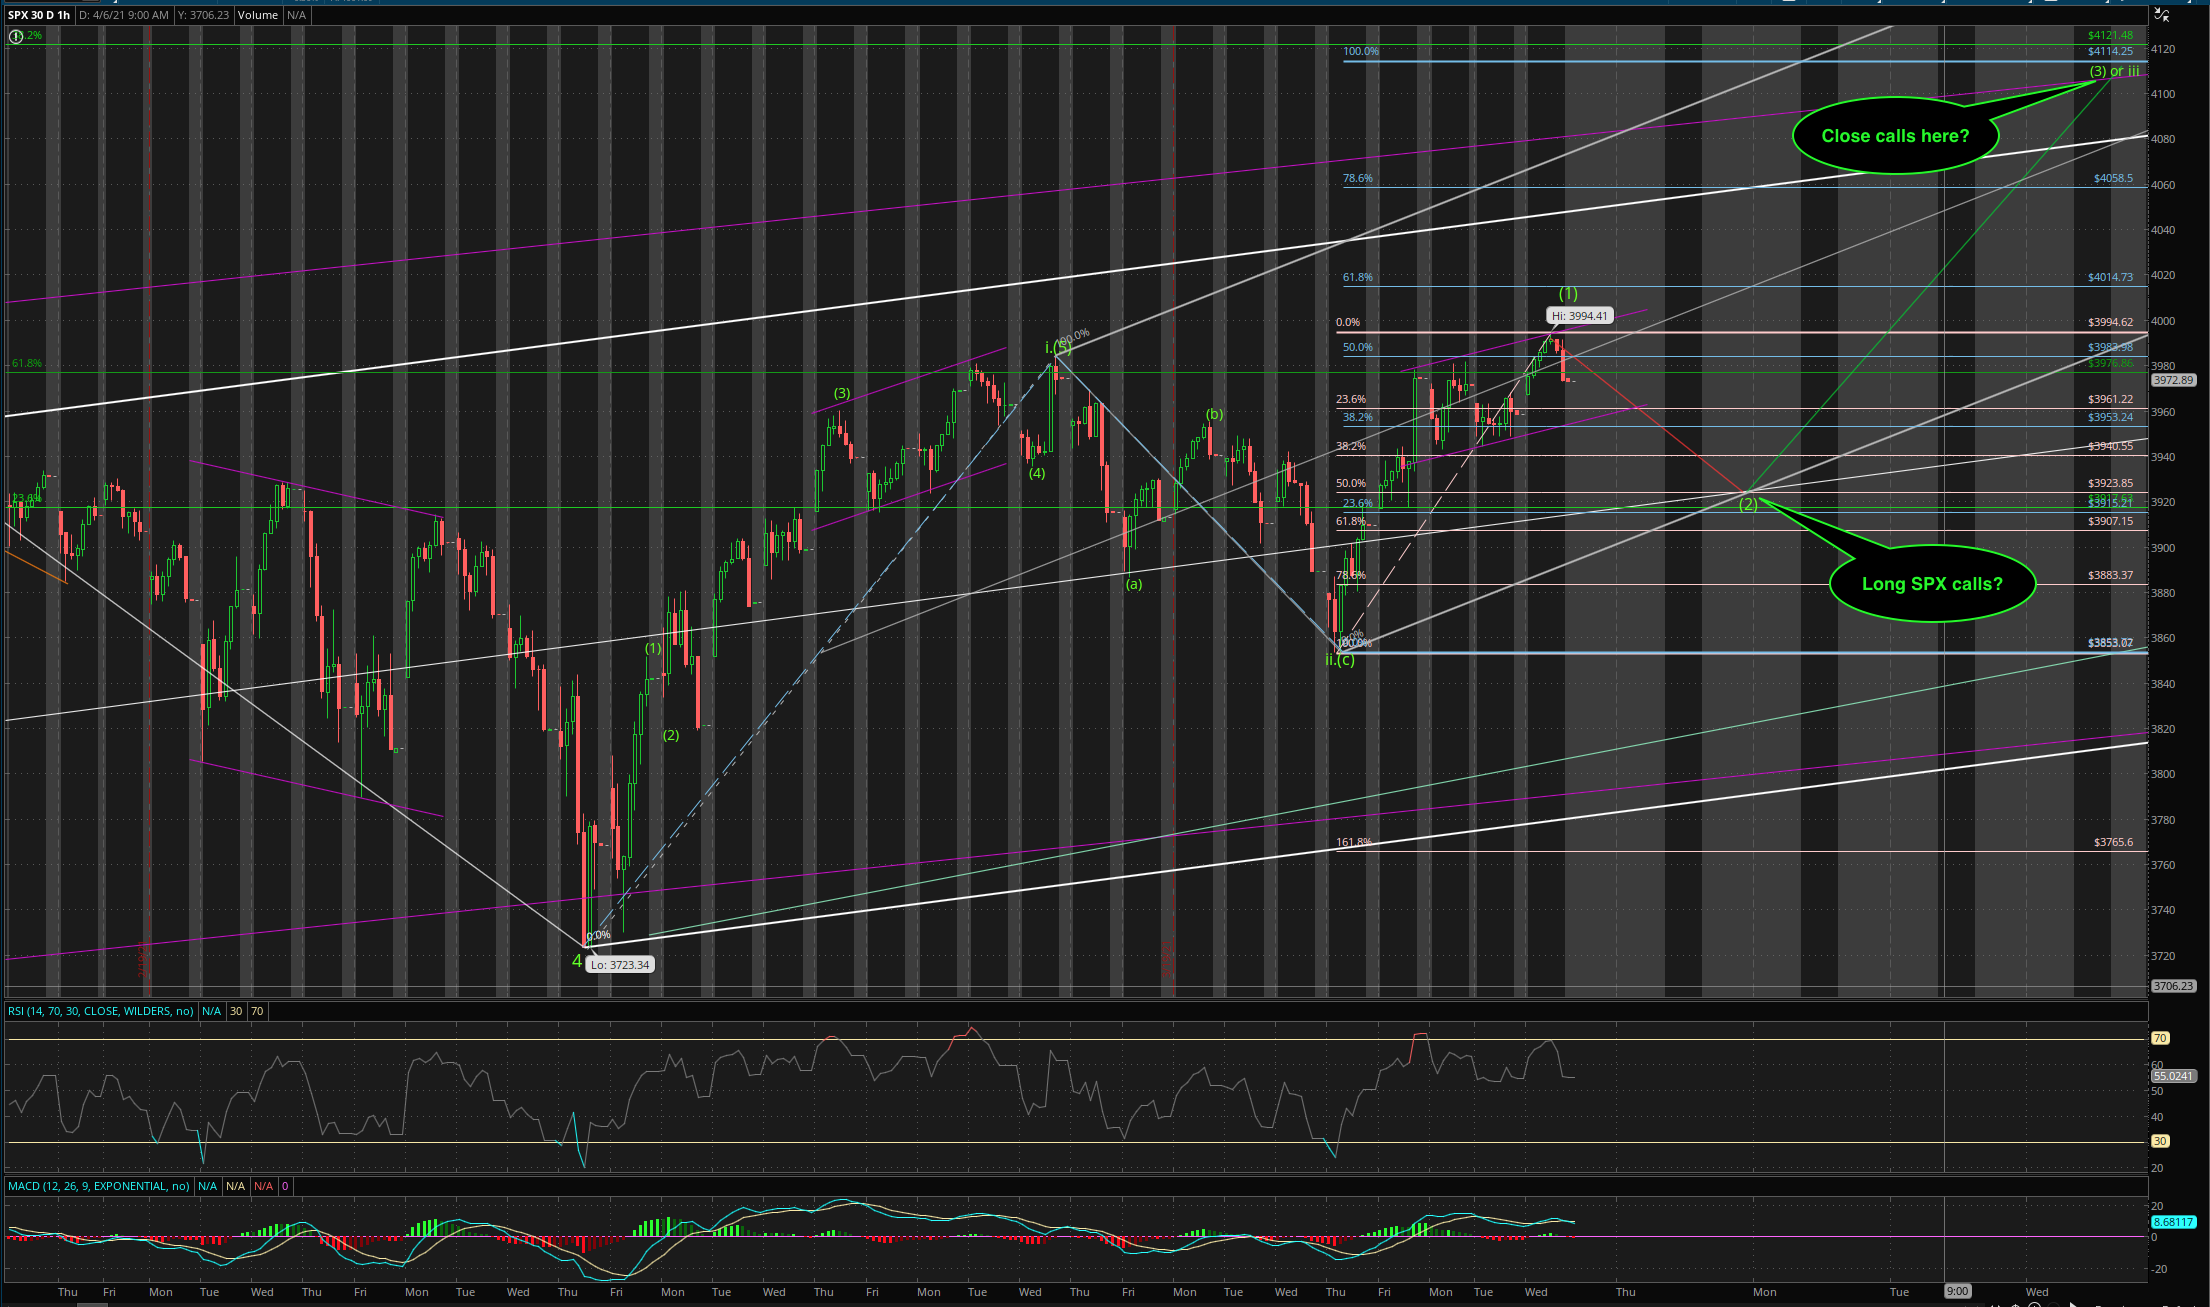Click the RSI study title label

click(x=101, y=1011)
